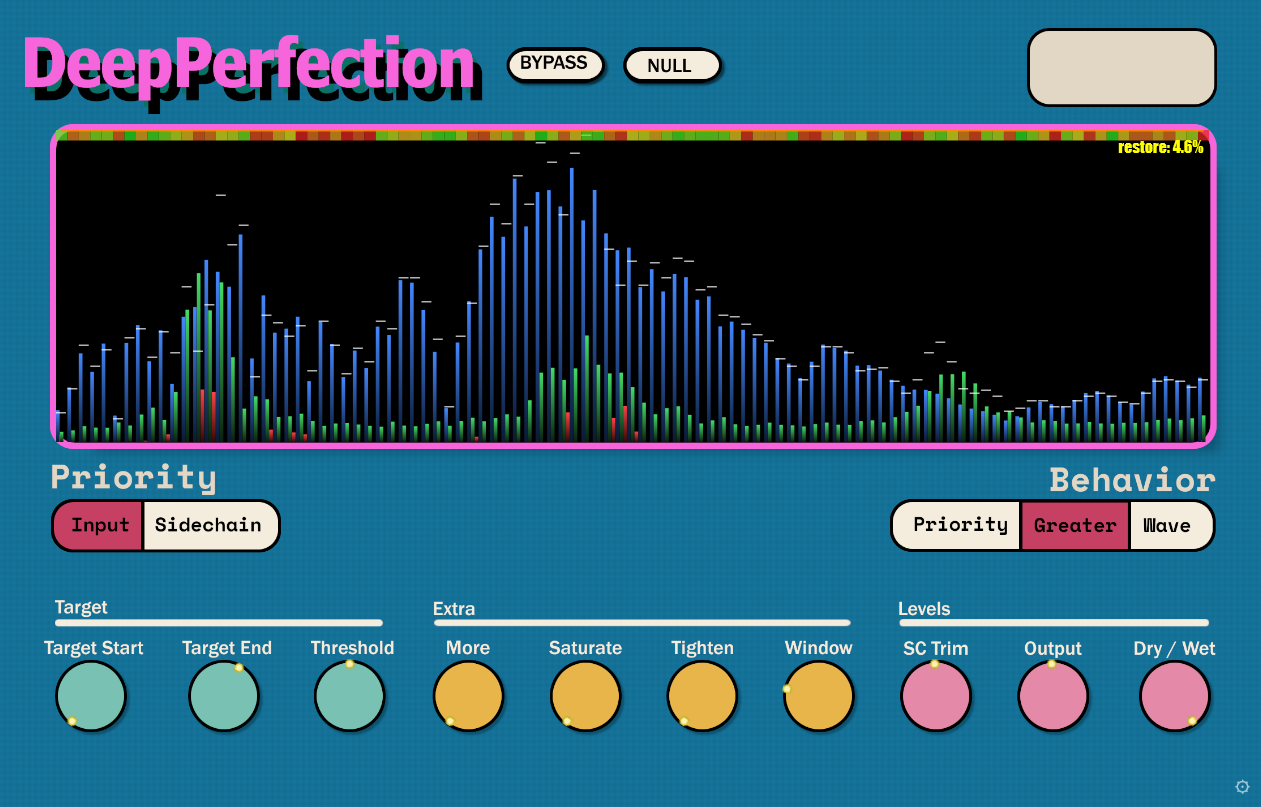The height and width of the screenshot is (807, 1261).
Task: Toggle the NULL button
Action: click(671, 66)
